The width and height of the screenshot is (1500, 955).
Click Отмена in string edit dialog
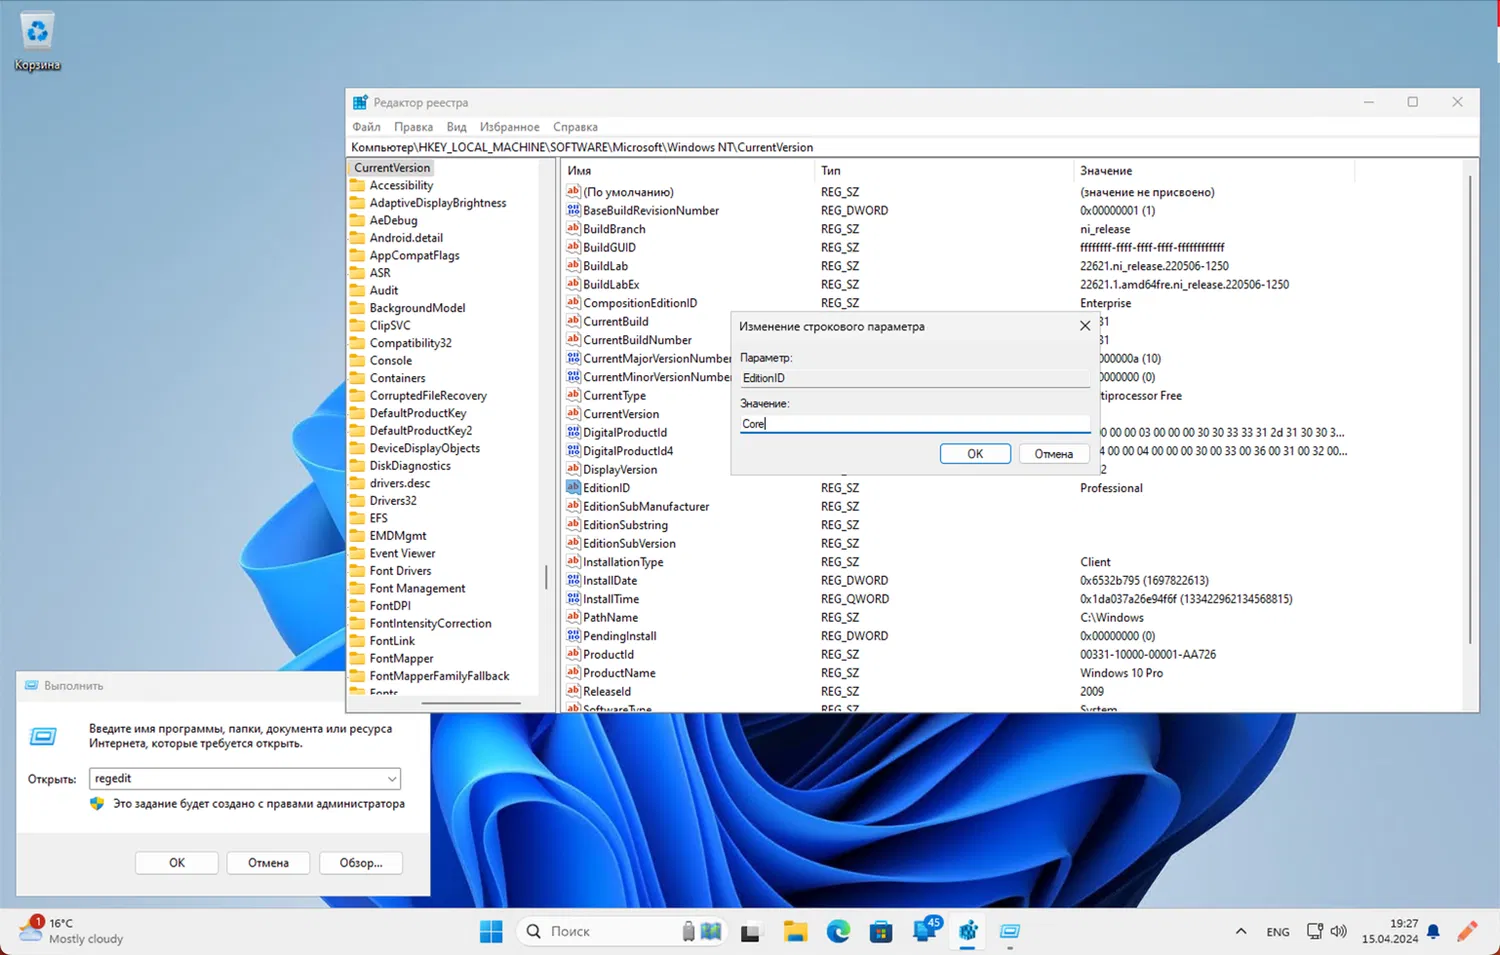(x=1053, y=454)
